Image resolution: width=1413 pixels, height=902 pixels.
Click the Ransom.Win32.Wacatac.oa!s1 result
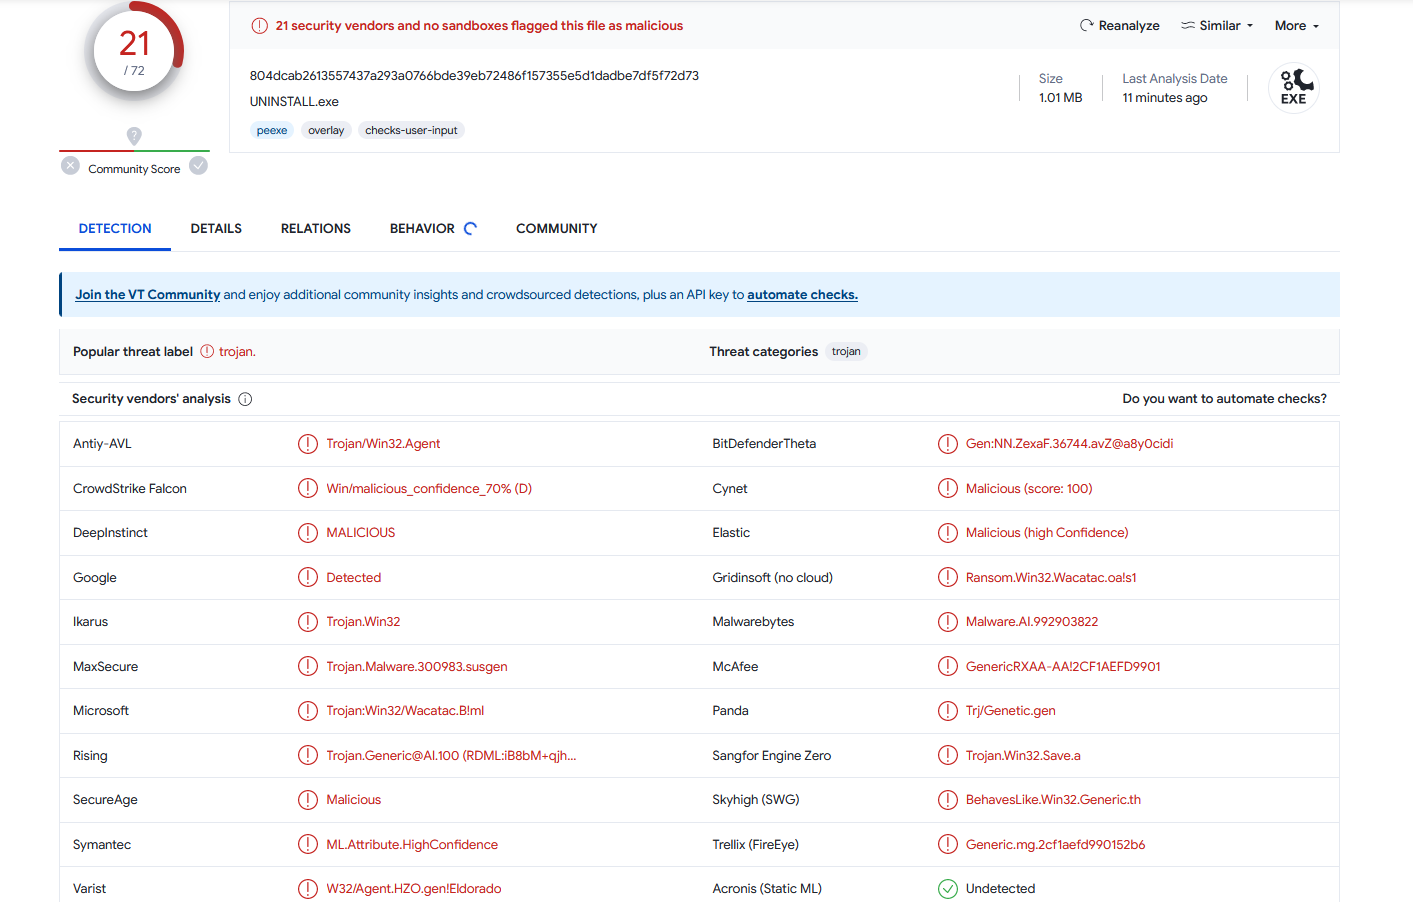[1051, 578]
